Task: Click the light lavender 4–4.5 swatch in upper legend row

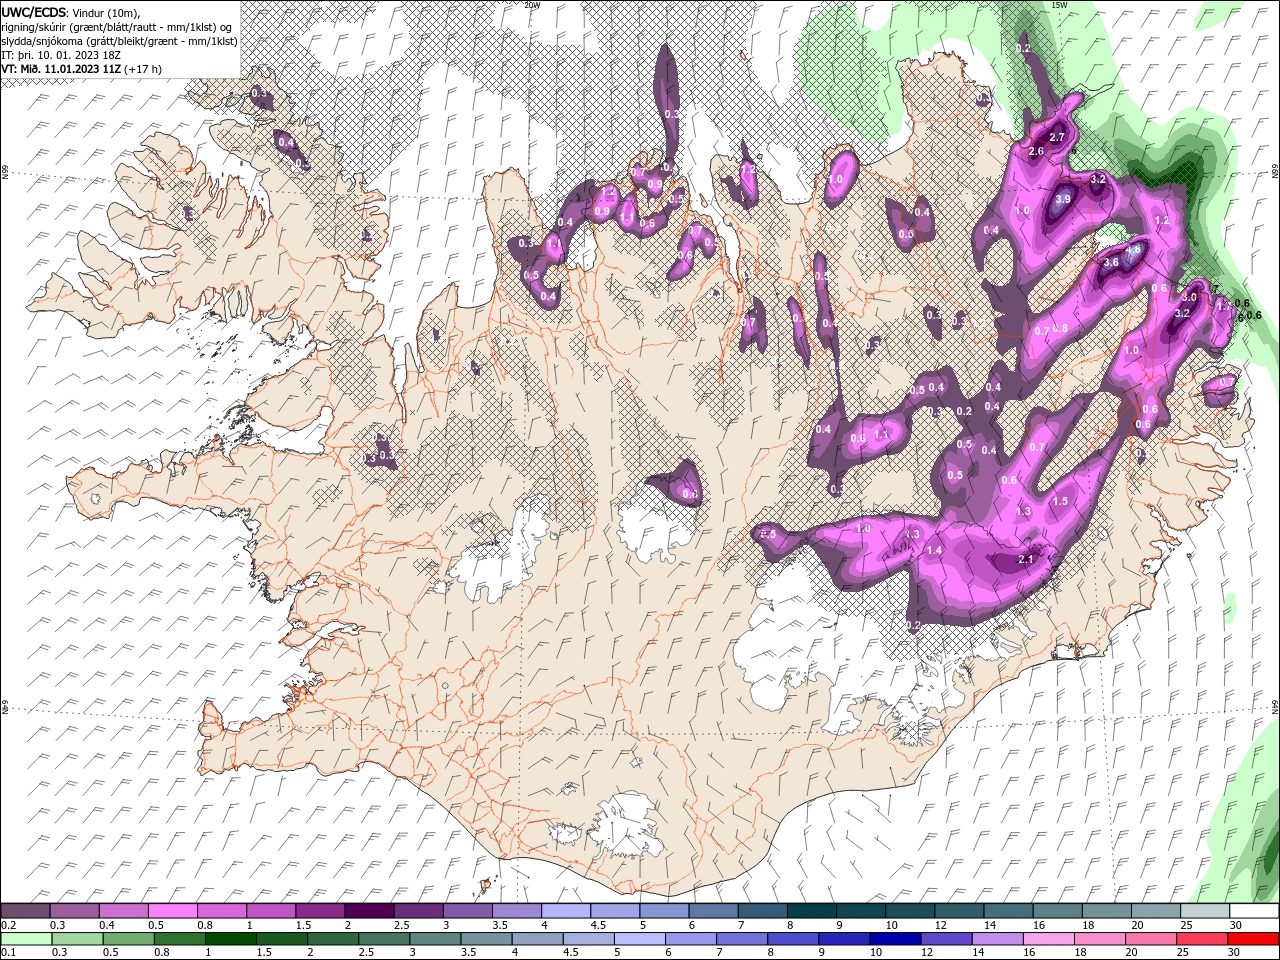Action: click(x=564, y=911)
